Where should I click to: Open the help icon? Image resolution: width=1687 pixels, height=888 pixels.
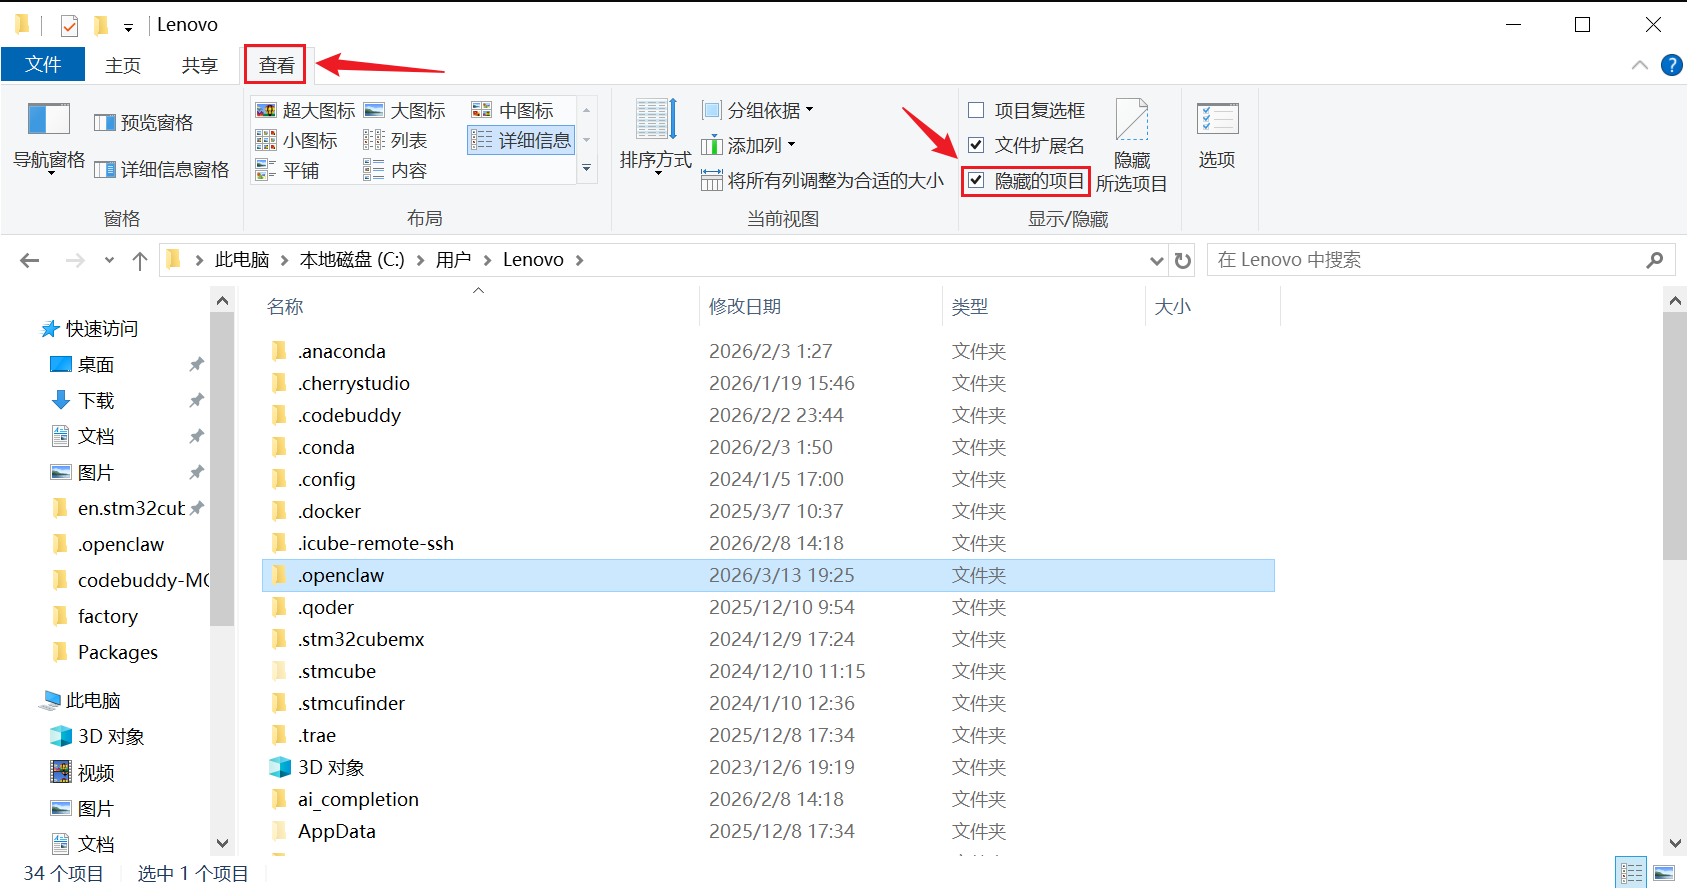click(x=1671, y=65)
